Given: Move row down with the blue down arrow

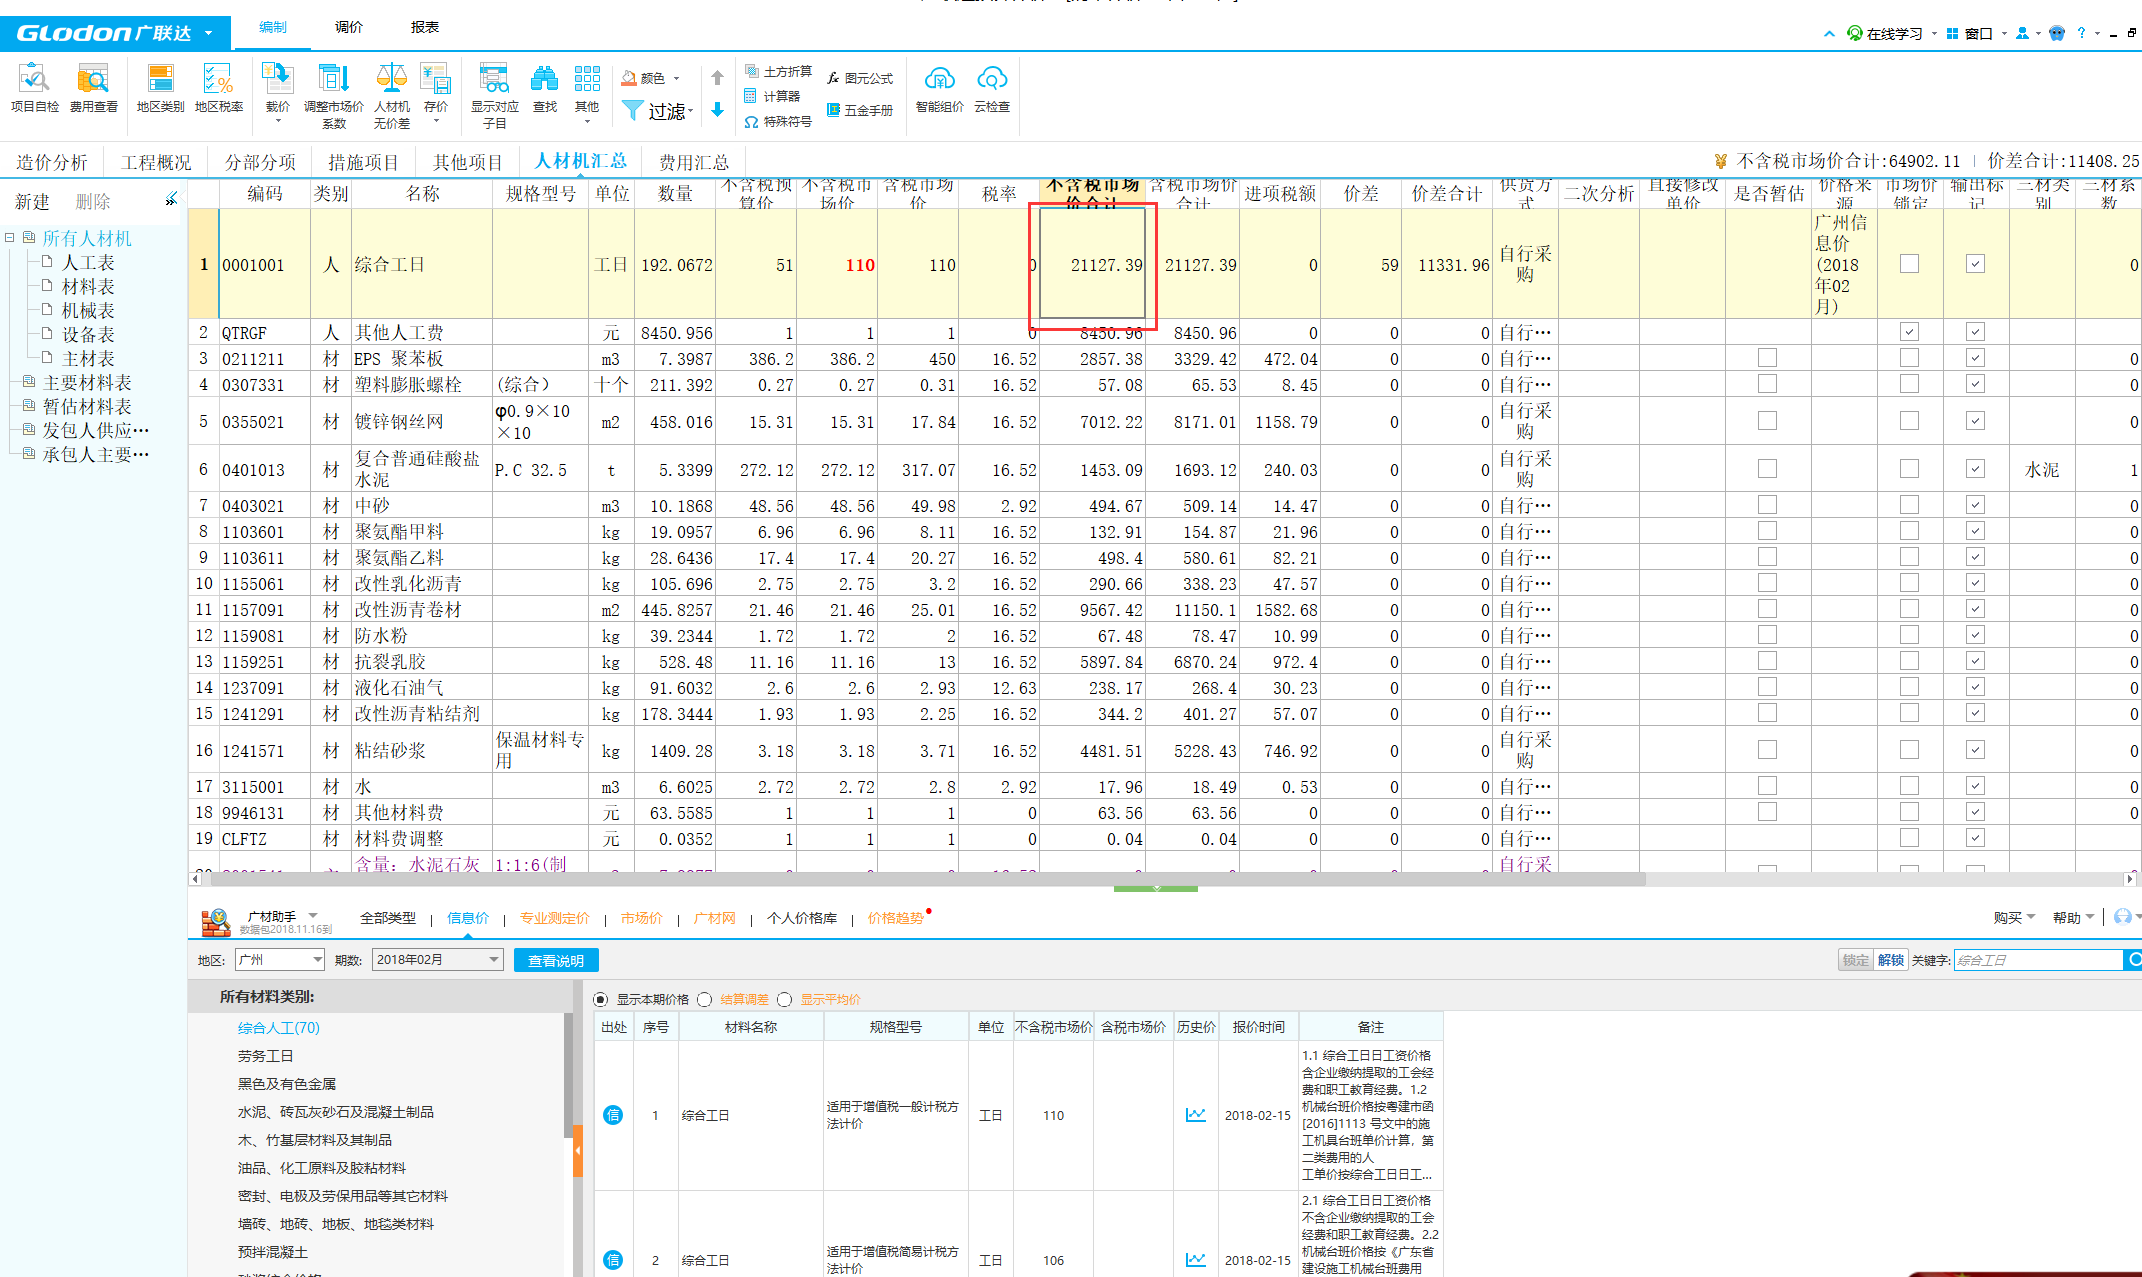Looking at the screenshot, I should pyautogui.click(x=717, y=110).
